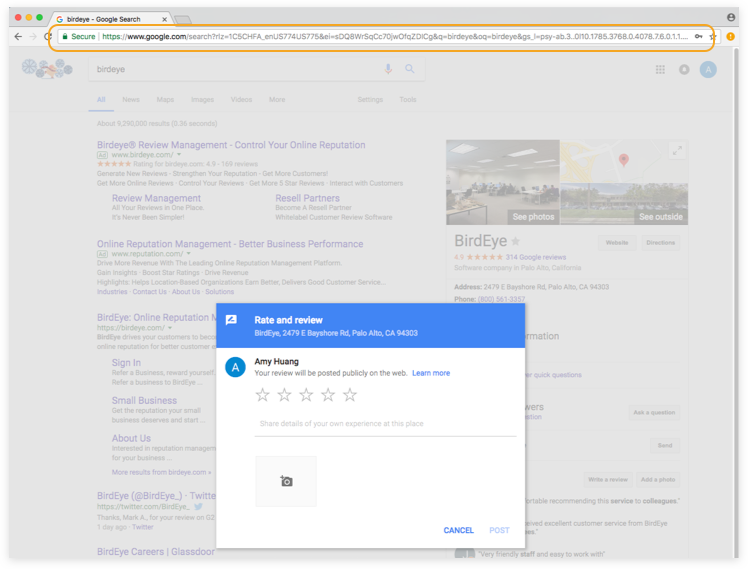This screenshot has width=748, height=569.
Task: Open search Tools
Action: point(408,100)
